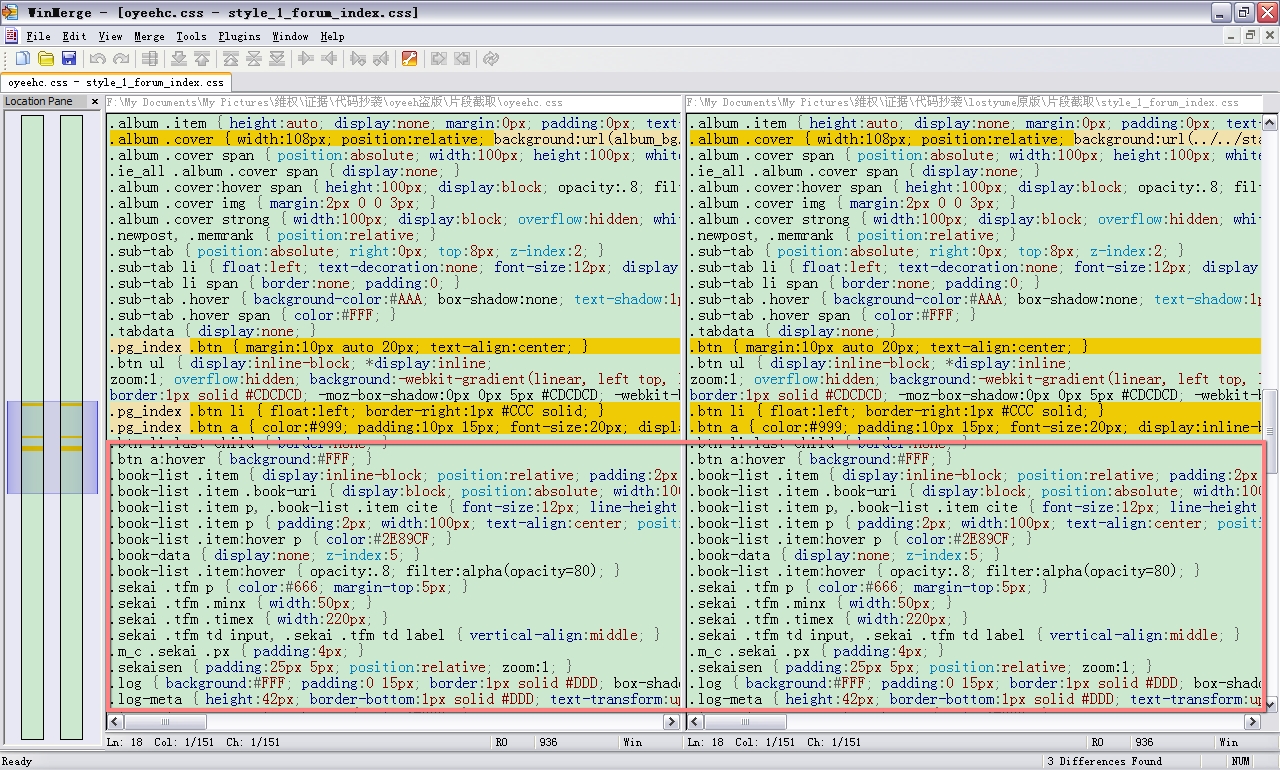Go to last difference

click(278, 59)
